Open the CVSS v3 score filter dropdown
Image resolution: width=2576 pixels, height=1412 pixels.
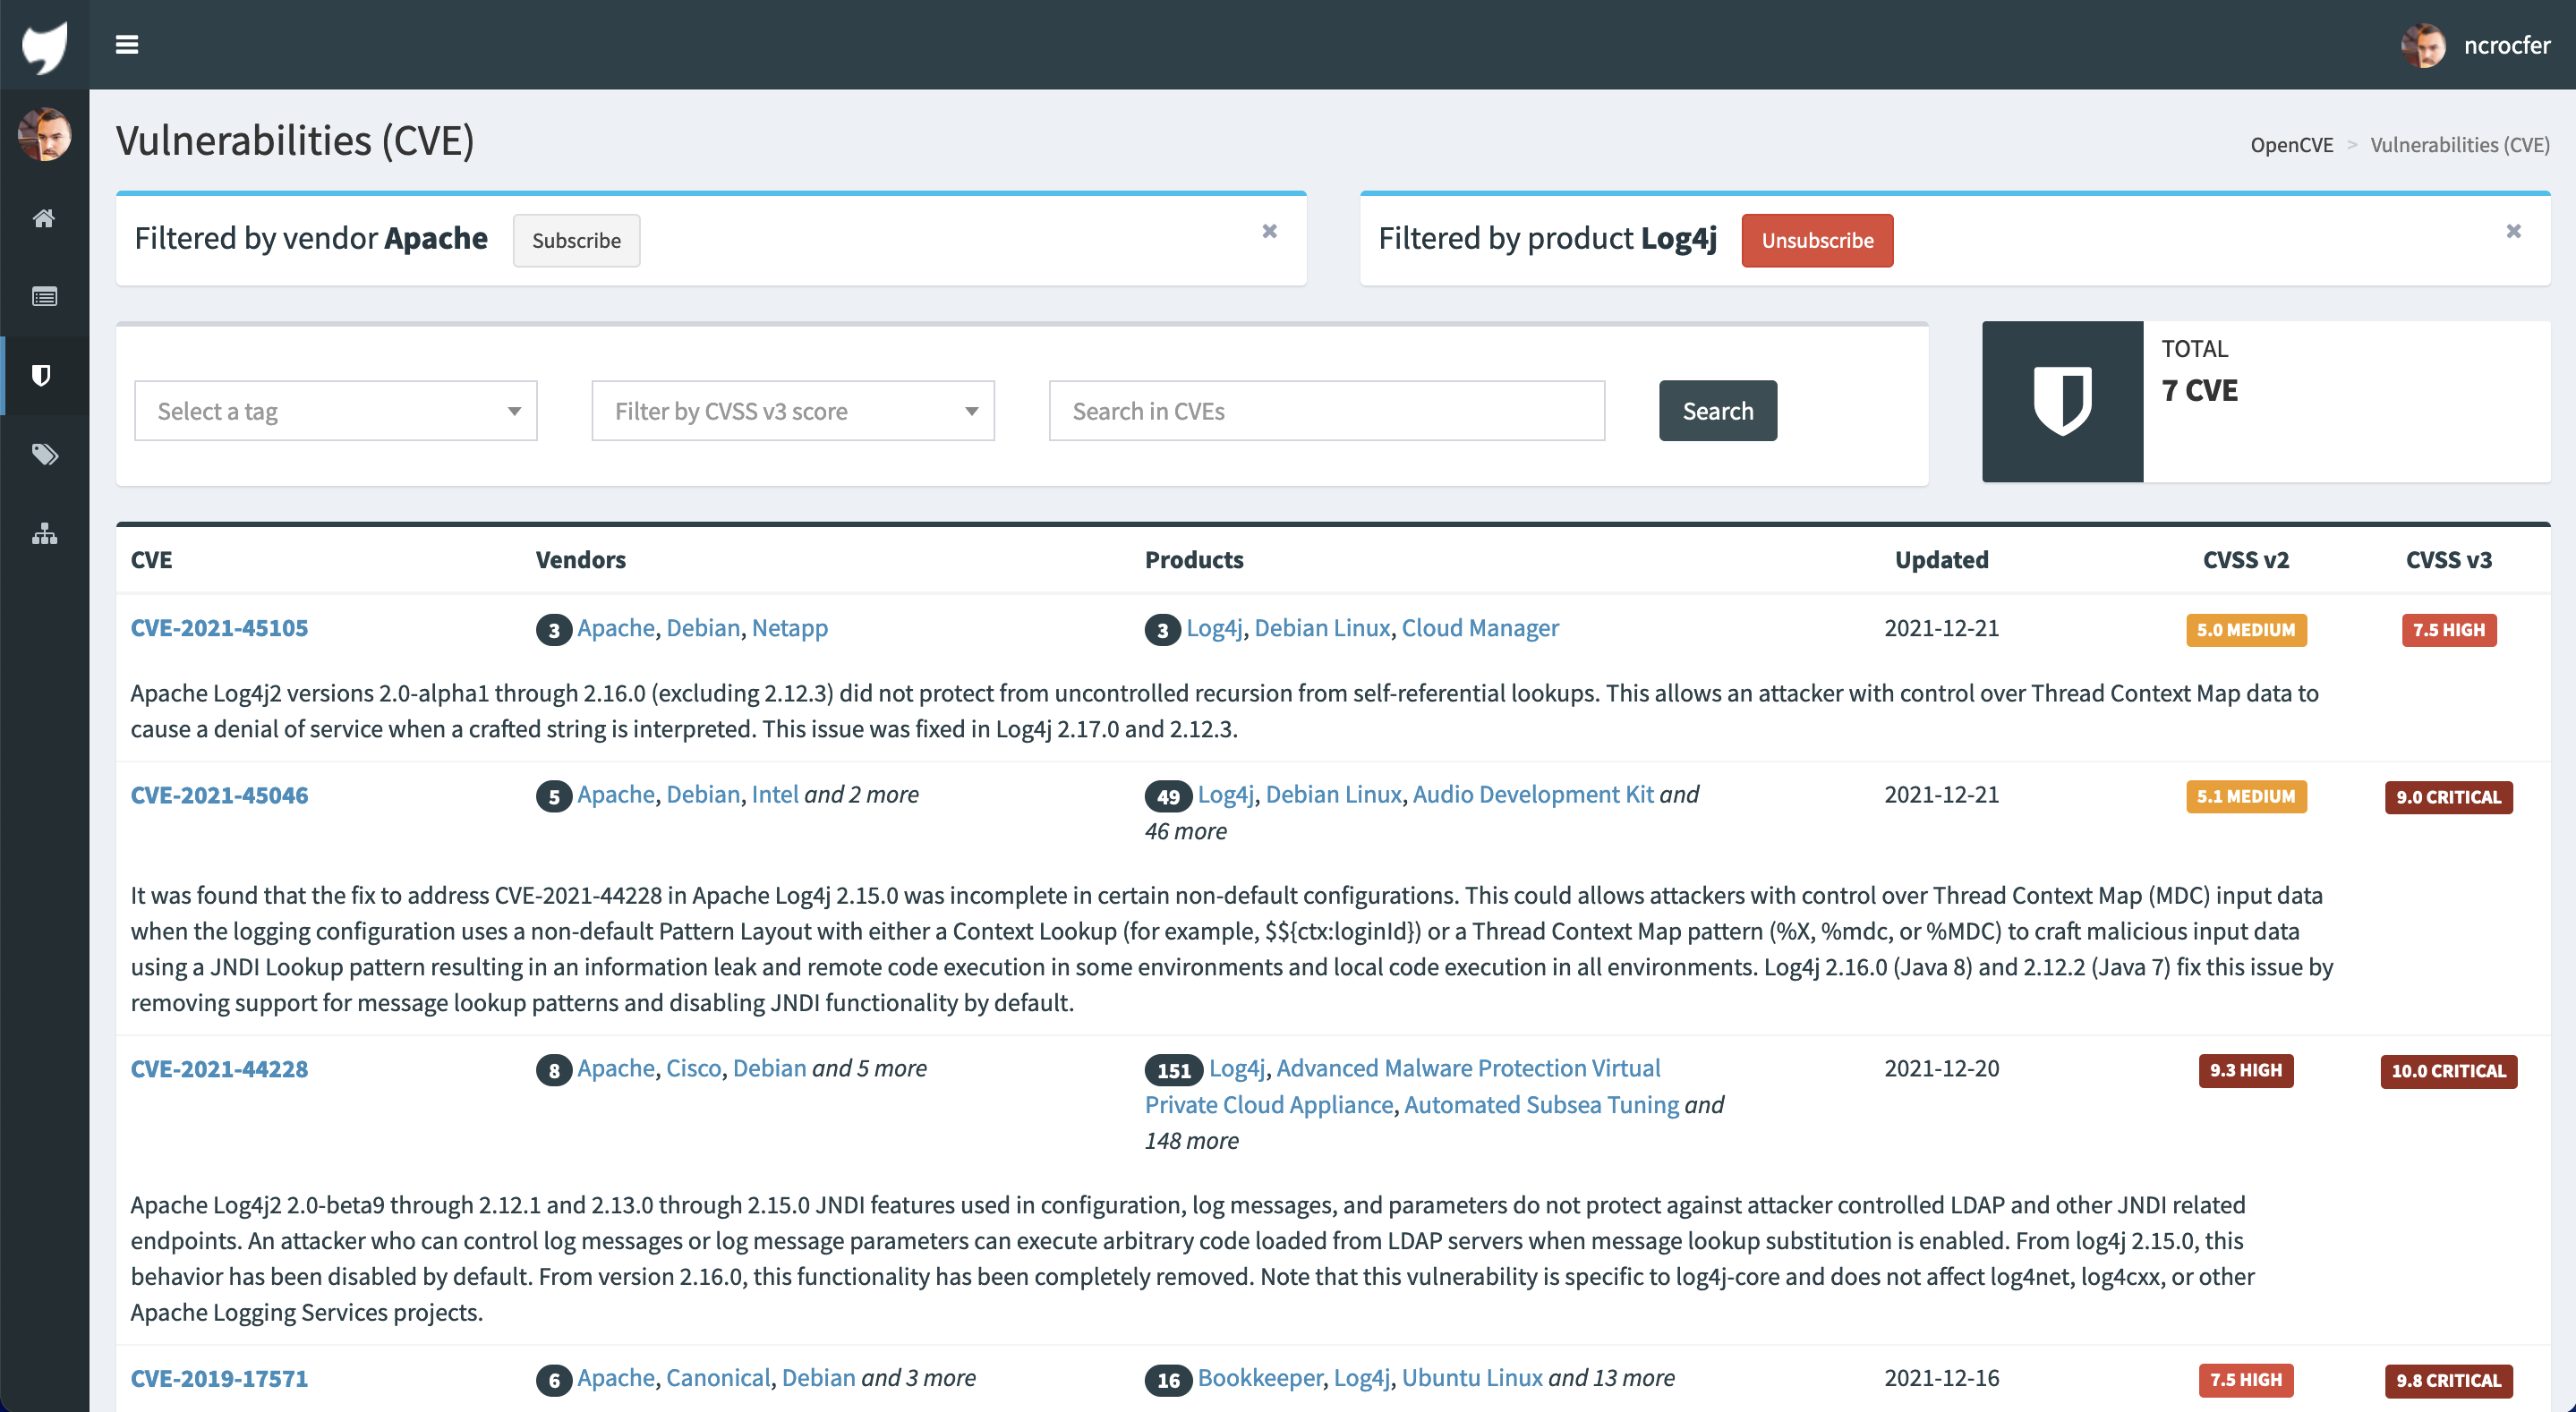tap(792, 410)
